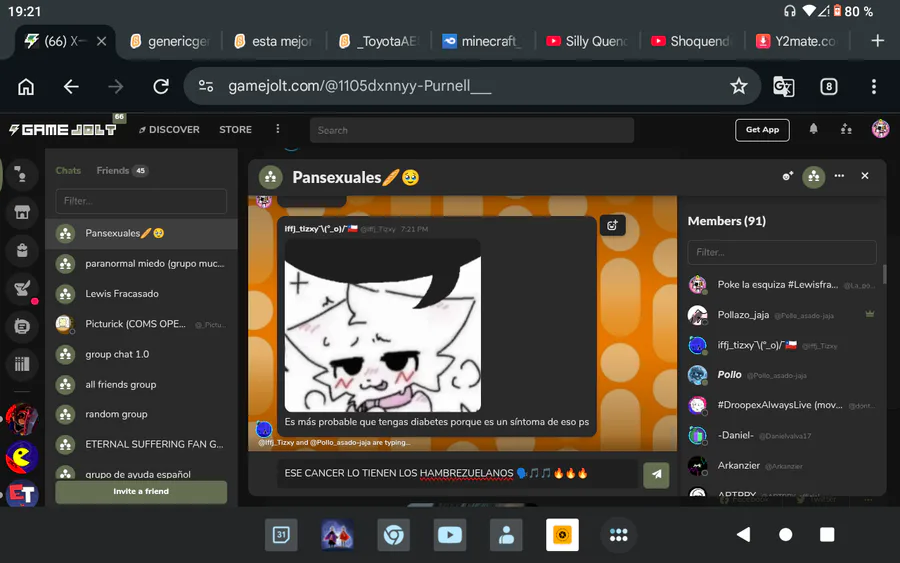
Task: Toggle the members list icon in chat header
Action: pos(814,177)
